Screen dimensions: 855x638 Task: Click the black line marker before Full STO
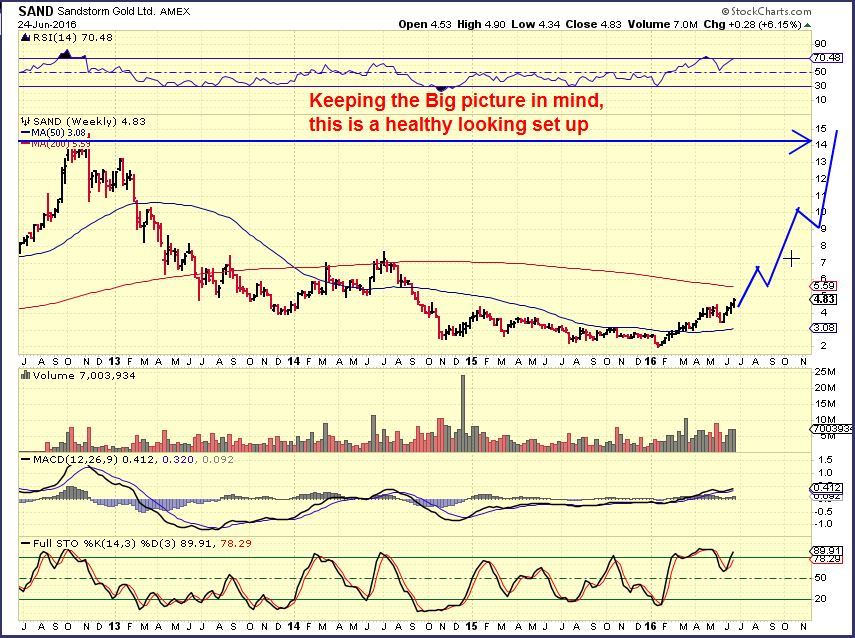click(x=26, y=544)
